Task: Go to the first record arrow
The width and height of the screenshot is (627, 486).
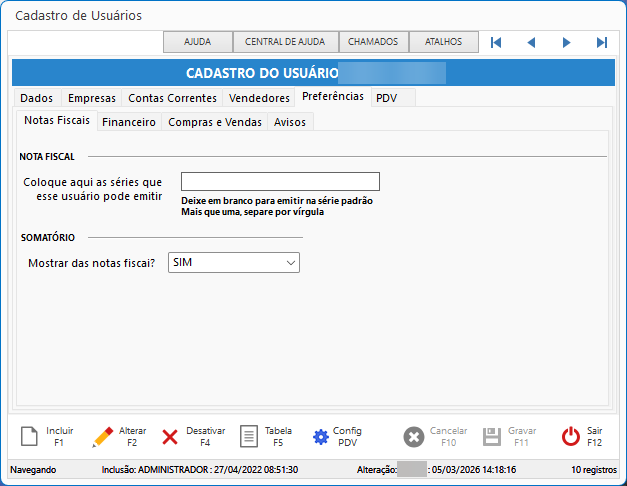Action: pyautogui.click(x=496, y=42)
